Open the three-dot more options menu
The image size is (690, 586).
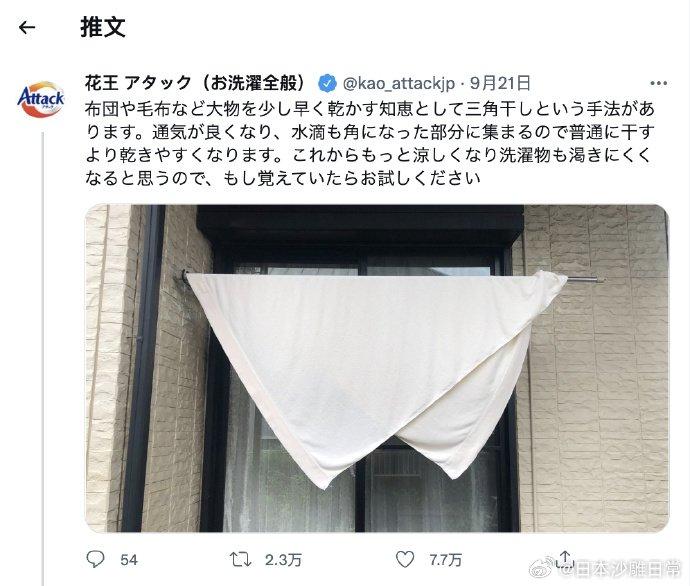pyautogui.click(x=658, y=83)
